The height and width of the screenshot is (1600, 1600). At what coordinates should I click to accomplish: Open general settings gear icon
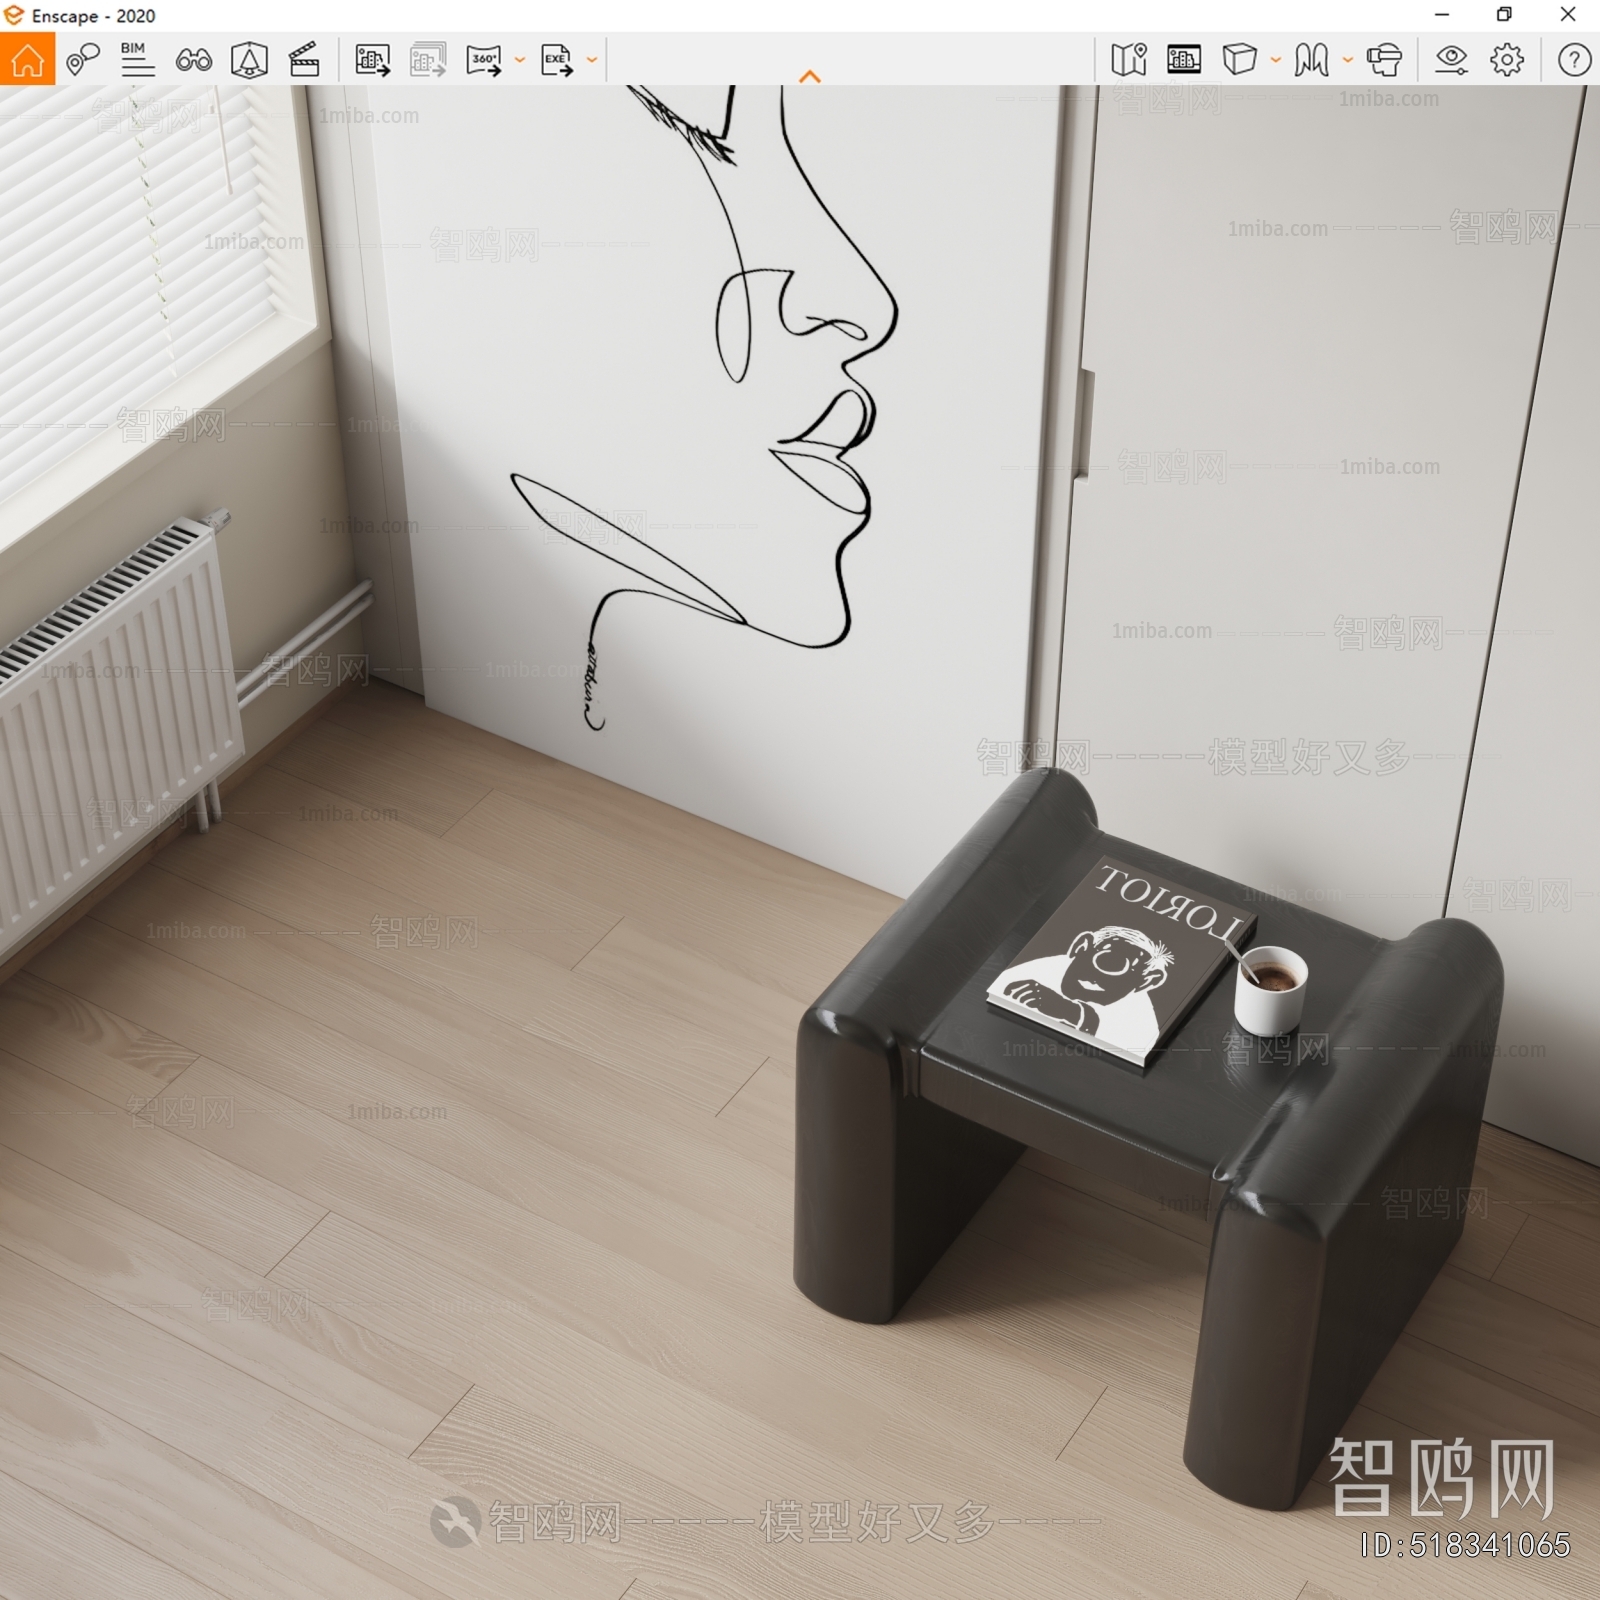click(x=1507, y=60)
